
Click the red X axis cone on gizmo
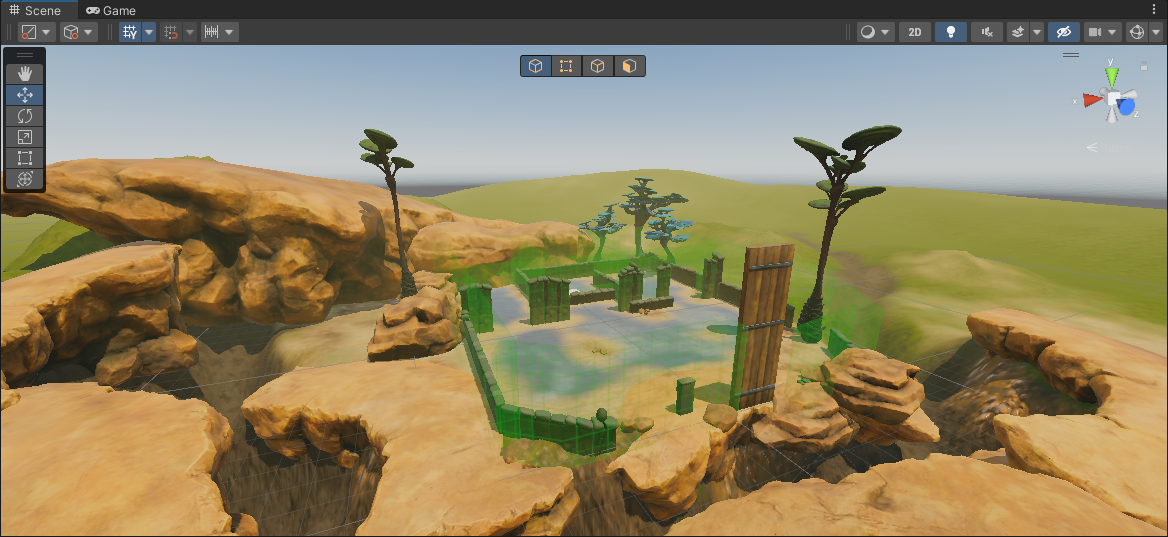1091,100
